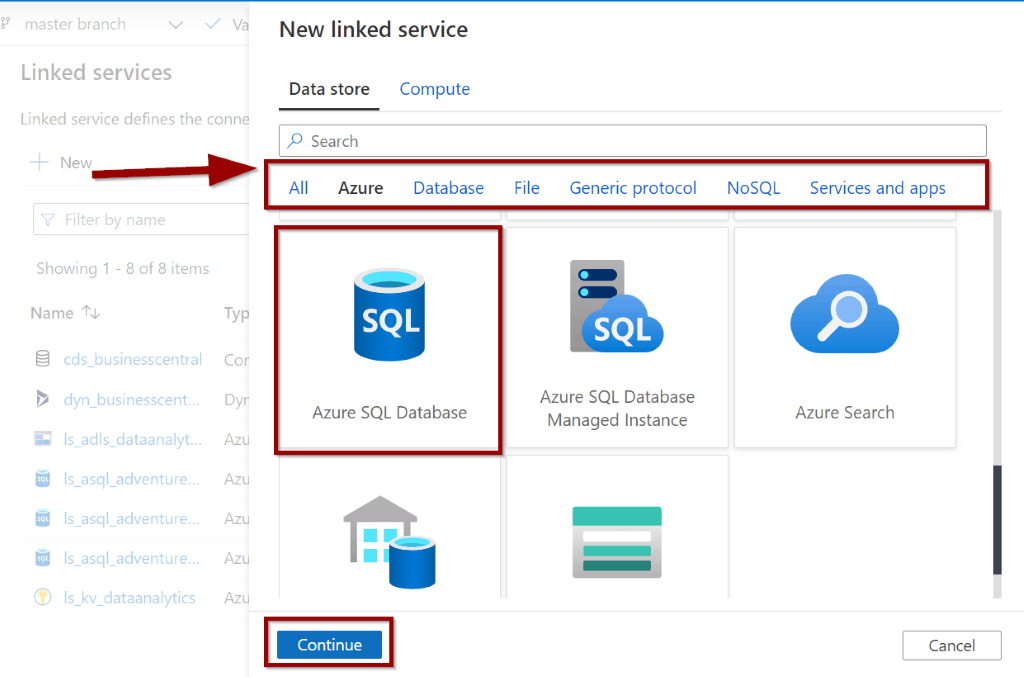Click the Filter by name field
Image resolution: width=1024 pixels, height=677 pixels.
141,219
